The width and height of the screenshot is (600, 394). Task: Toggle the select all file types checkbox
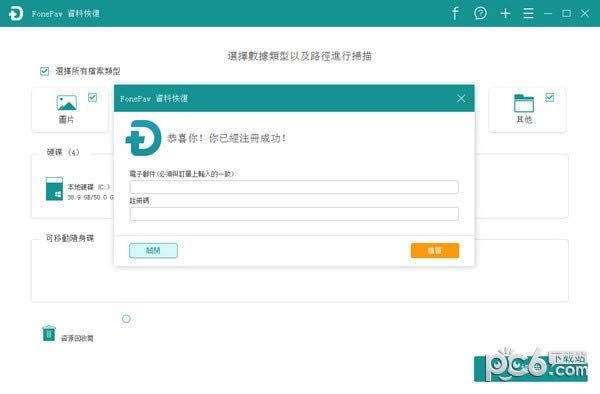[44, 71]
